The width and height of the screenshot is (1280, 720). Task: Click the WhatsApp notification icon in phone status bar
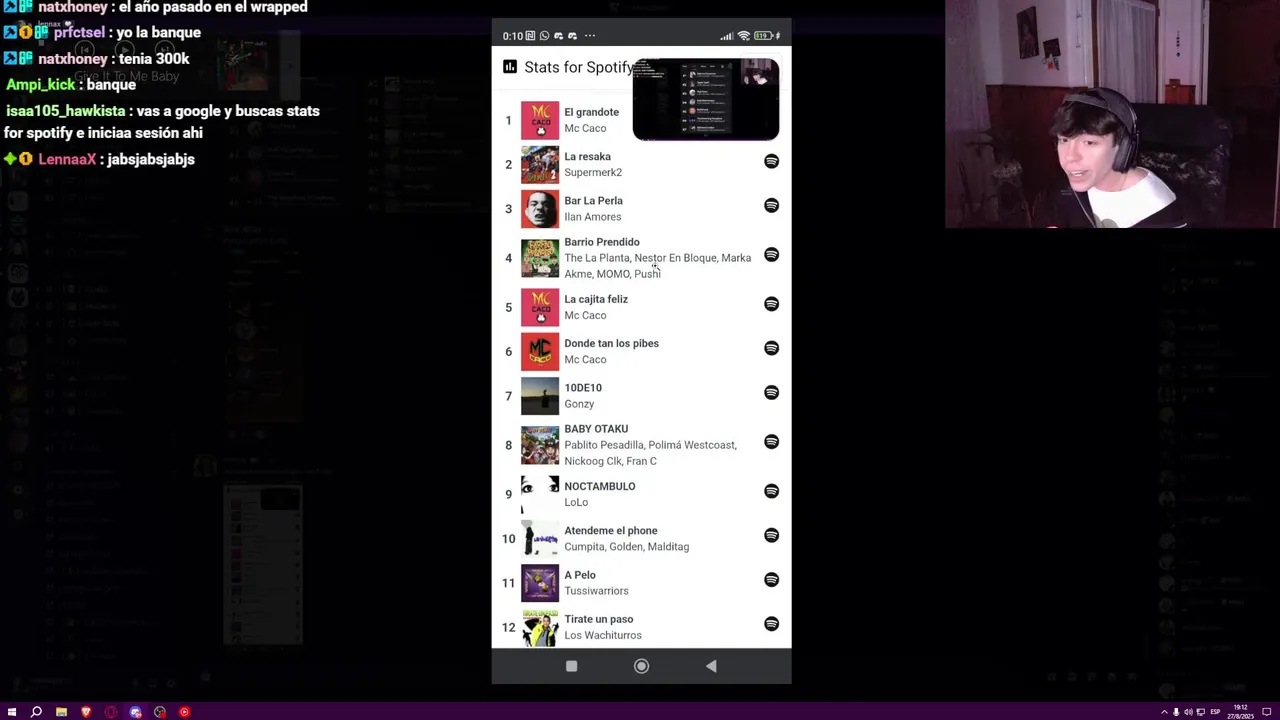pos(544,36)
